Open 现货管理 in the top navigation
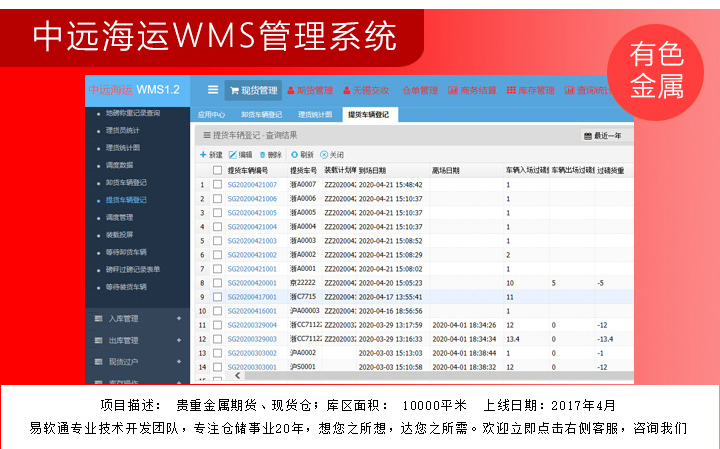Image resolution: width=720 pixels, height=449 pixels. pyautogui.click(x=253, y=90)
